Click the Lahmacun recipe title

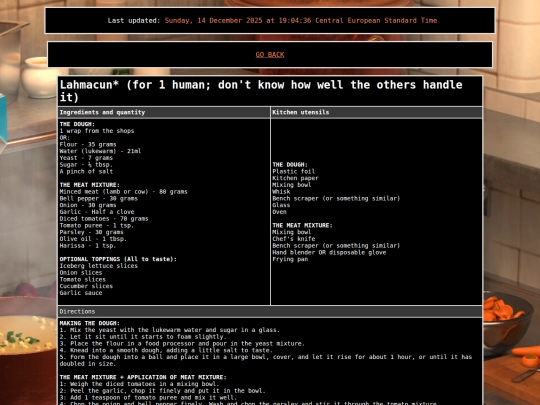(x=261, y=91)
